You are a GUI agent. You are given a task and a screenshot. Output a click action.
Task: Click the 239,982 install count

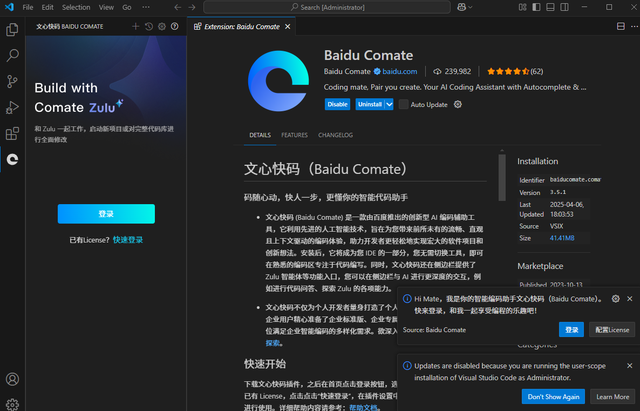(452, 71)
